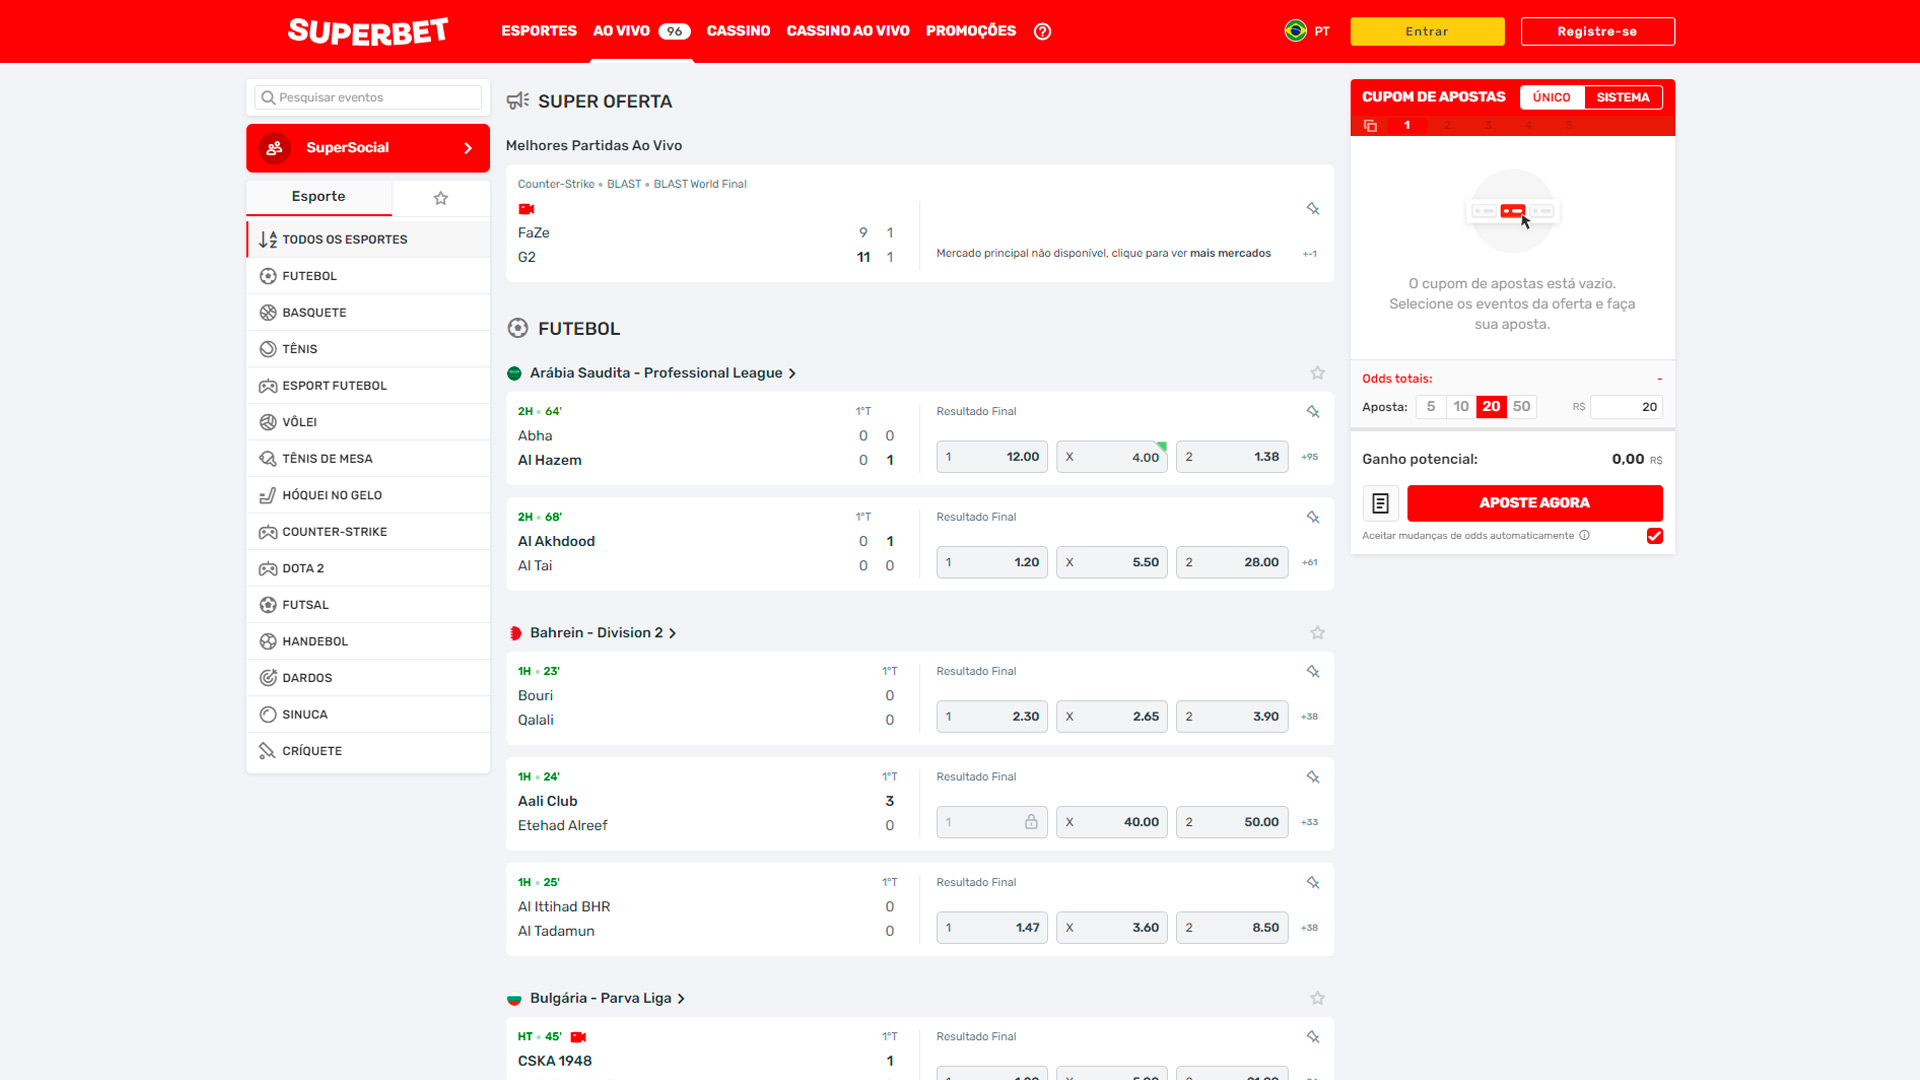Viewport: 1920px width, 1080px height.
Task: Show +38 more markets for Bouri match
Action: click(1310, 717)
